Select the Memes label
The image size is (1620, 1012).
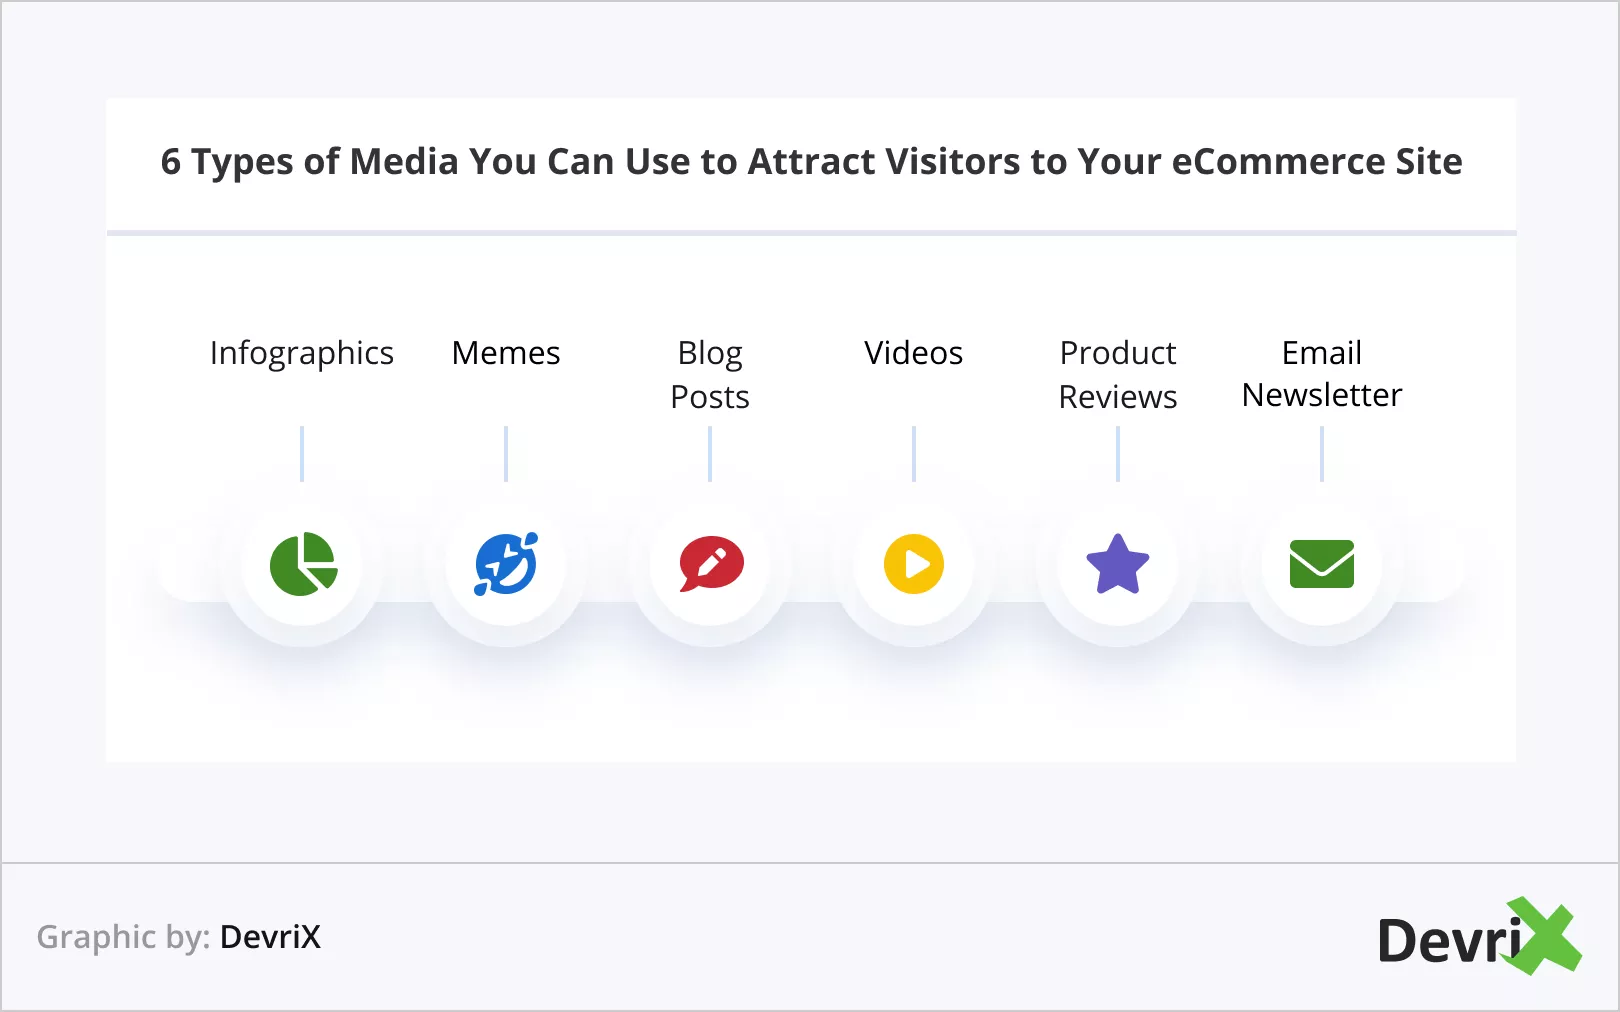pyautogui.click(x=506, y=353)
